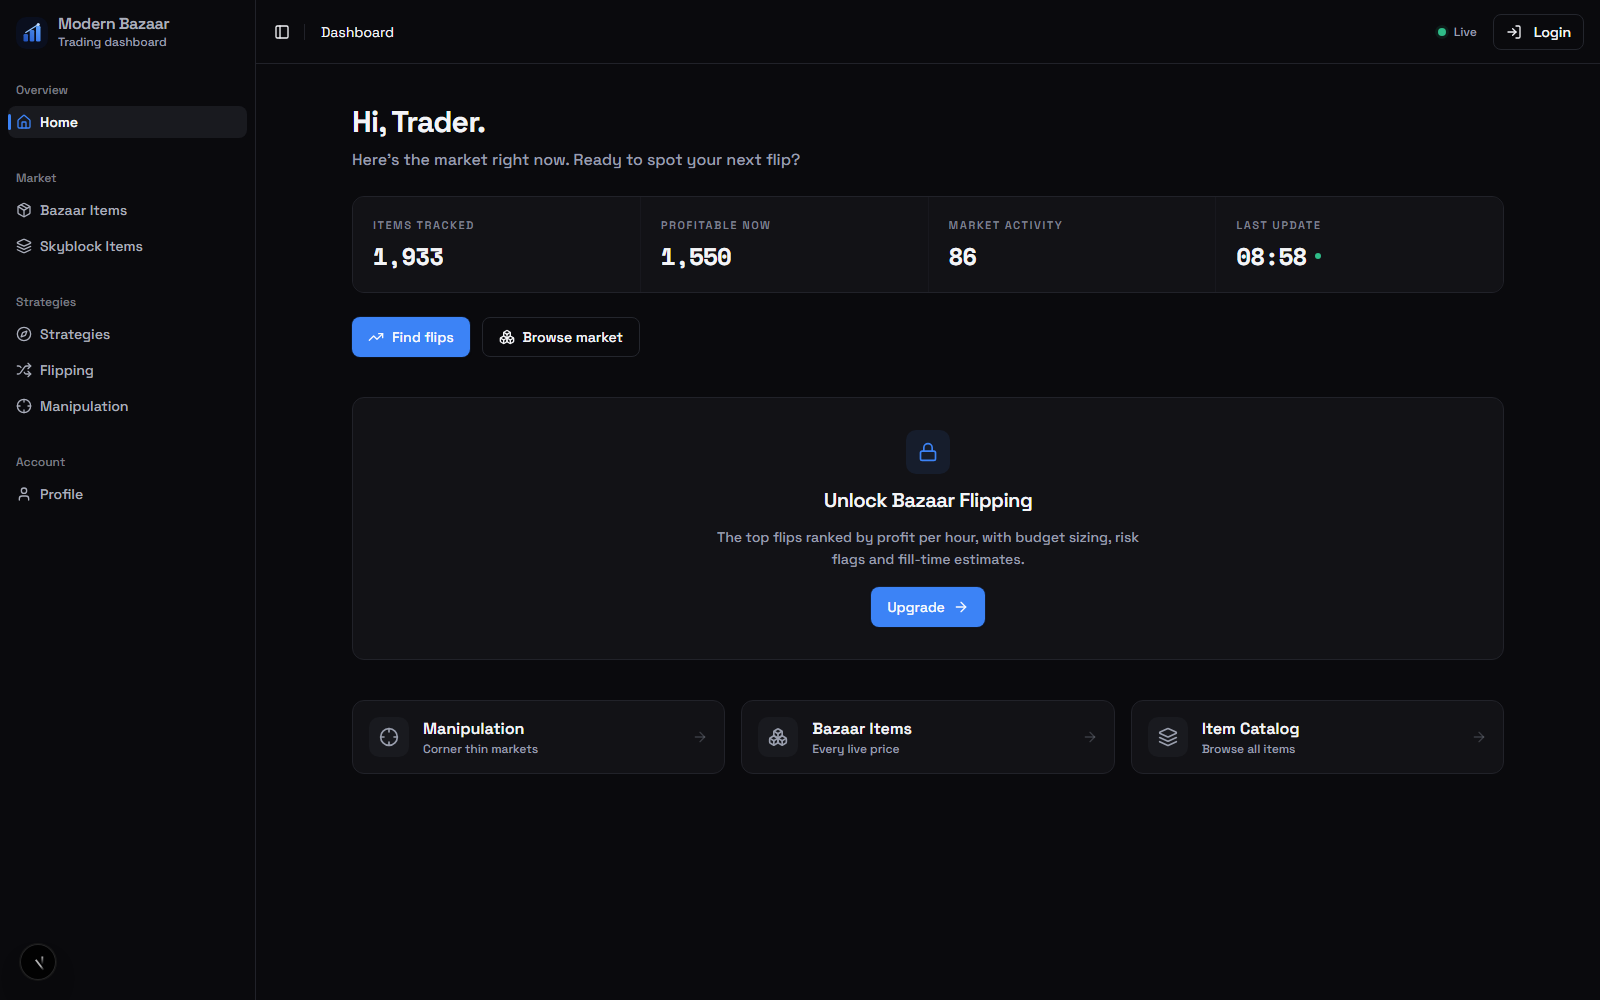This screenshot has height=1000, width=1600.
Task: Click the Browse market button
Action: (x=561, y=337)
